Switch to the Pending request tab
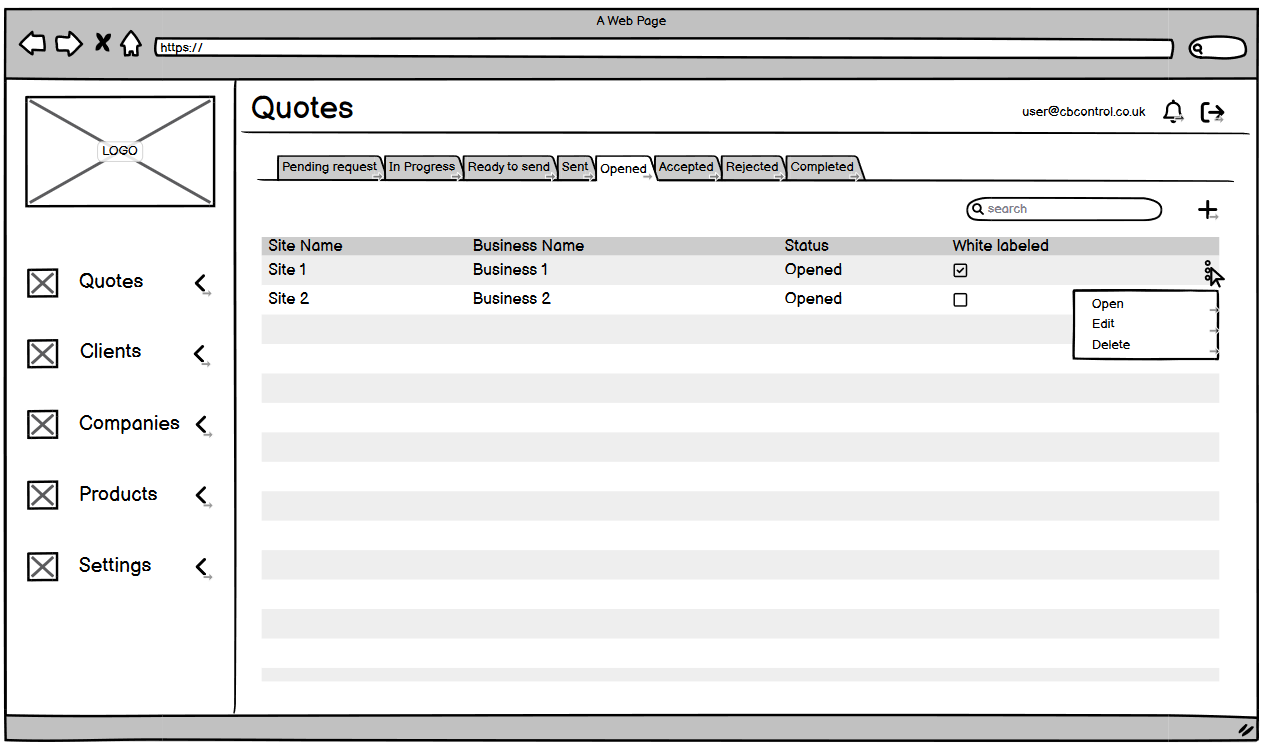 click(329, 167)
